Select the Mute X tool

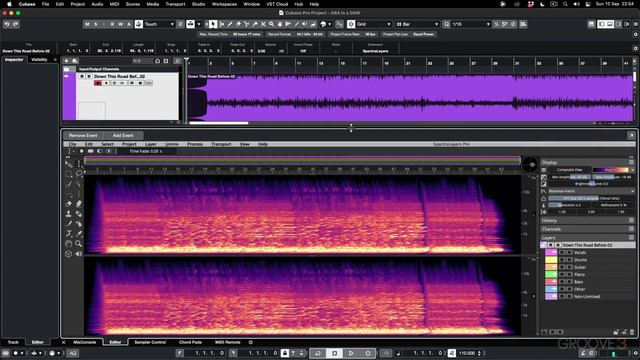point(263,24)
